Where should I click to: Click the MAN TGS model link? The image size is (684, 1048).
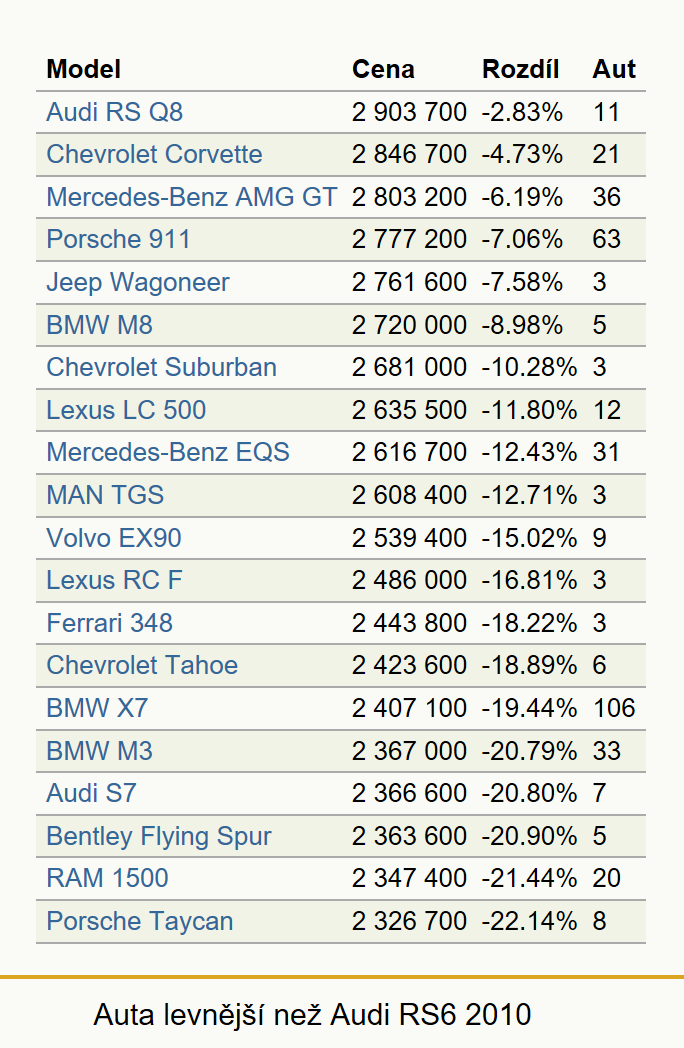105,495
